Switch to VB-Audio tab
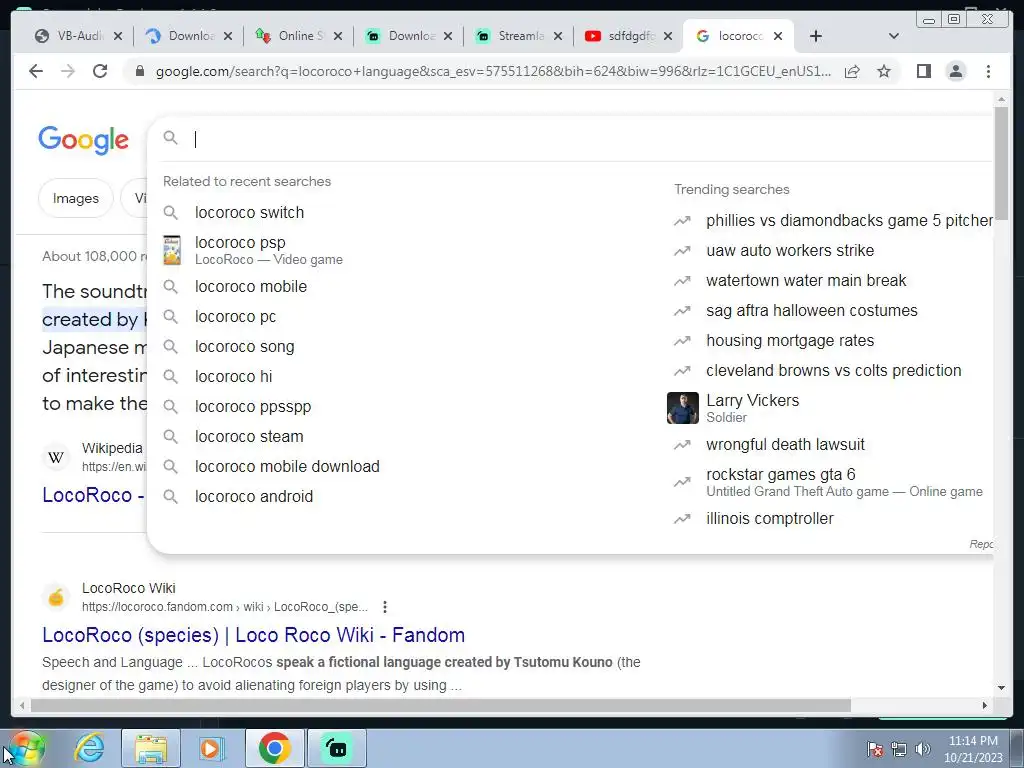 72,36
